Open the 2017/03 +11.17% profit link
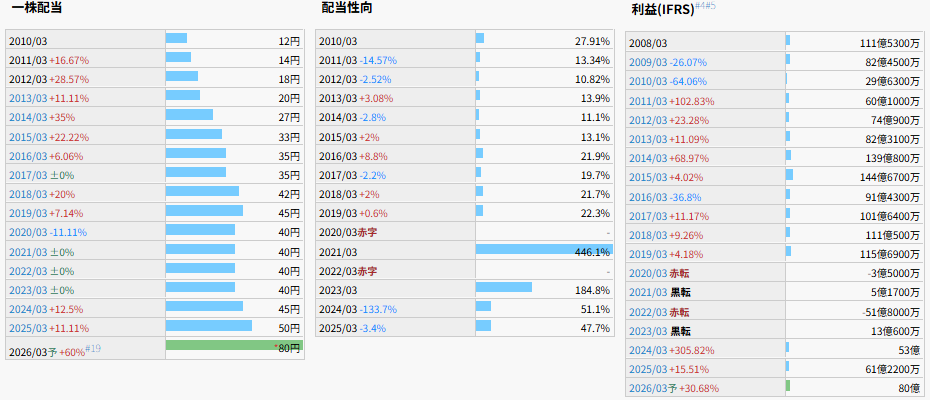The width and height of the screenshot is (930, 400). [x=647, y=216]
